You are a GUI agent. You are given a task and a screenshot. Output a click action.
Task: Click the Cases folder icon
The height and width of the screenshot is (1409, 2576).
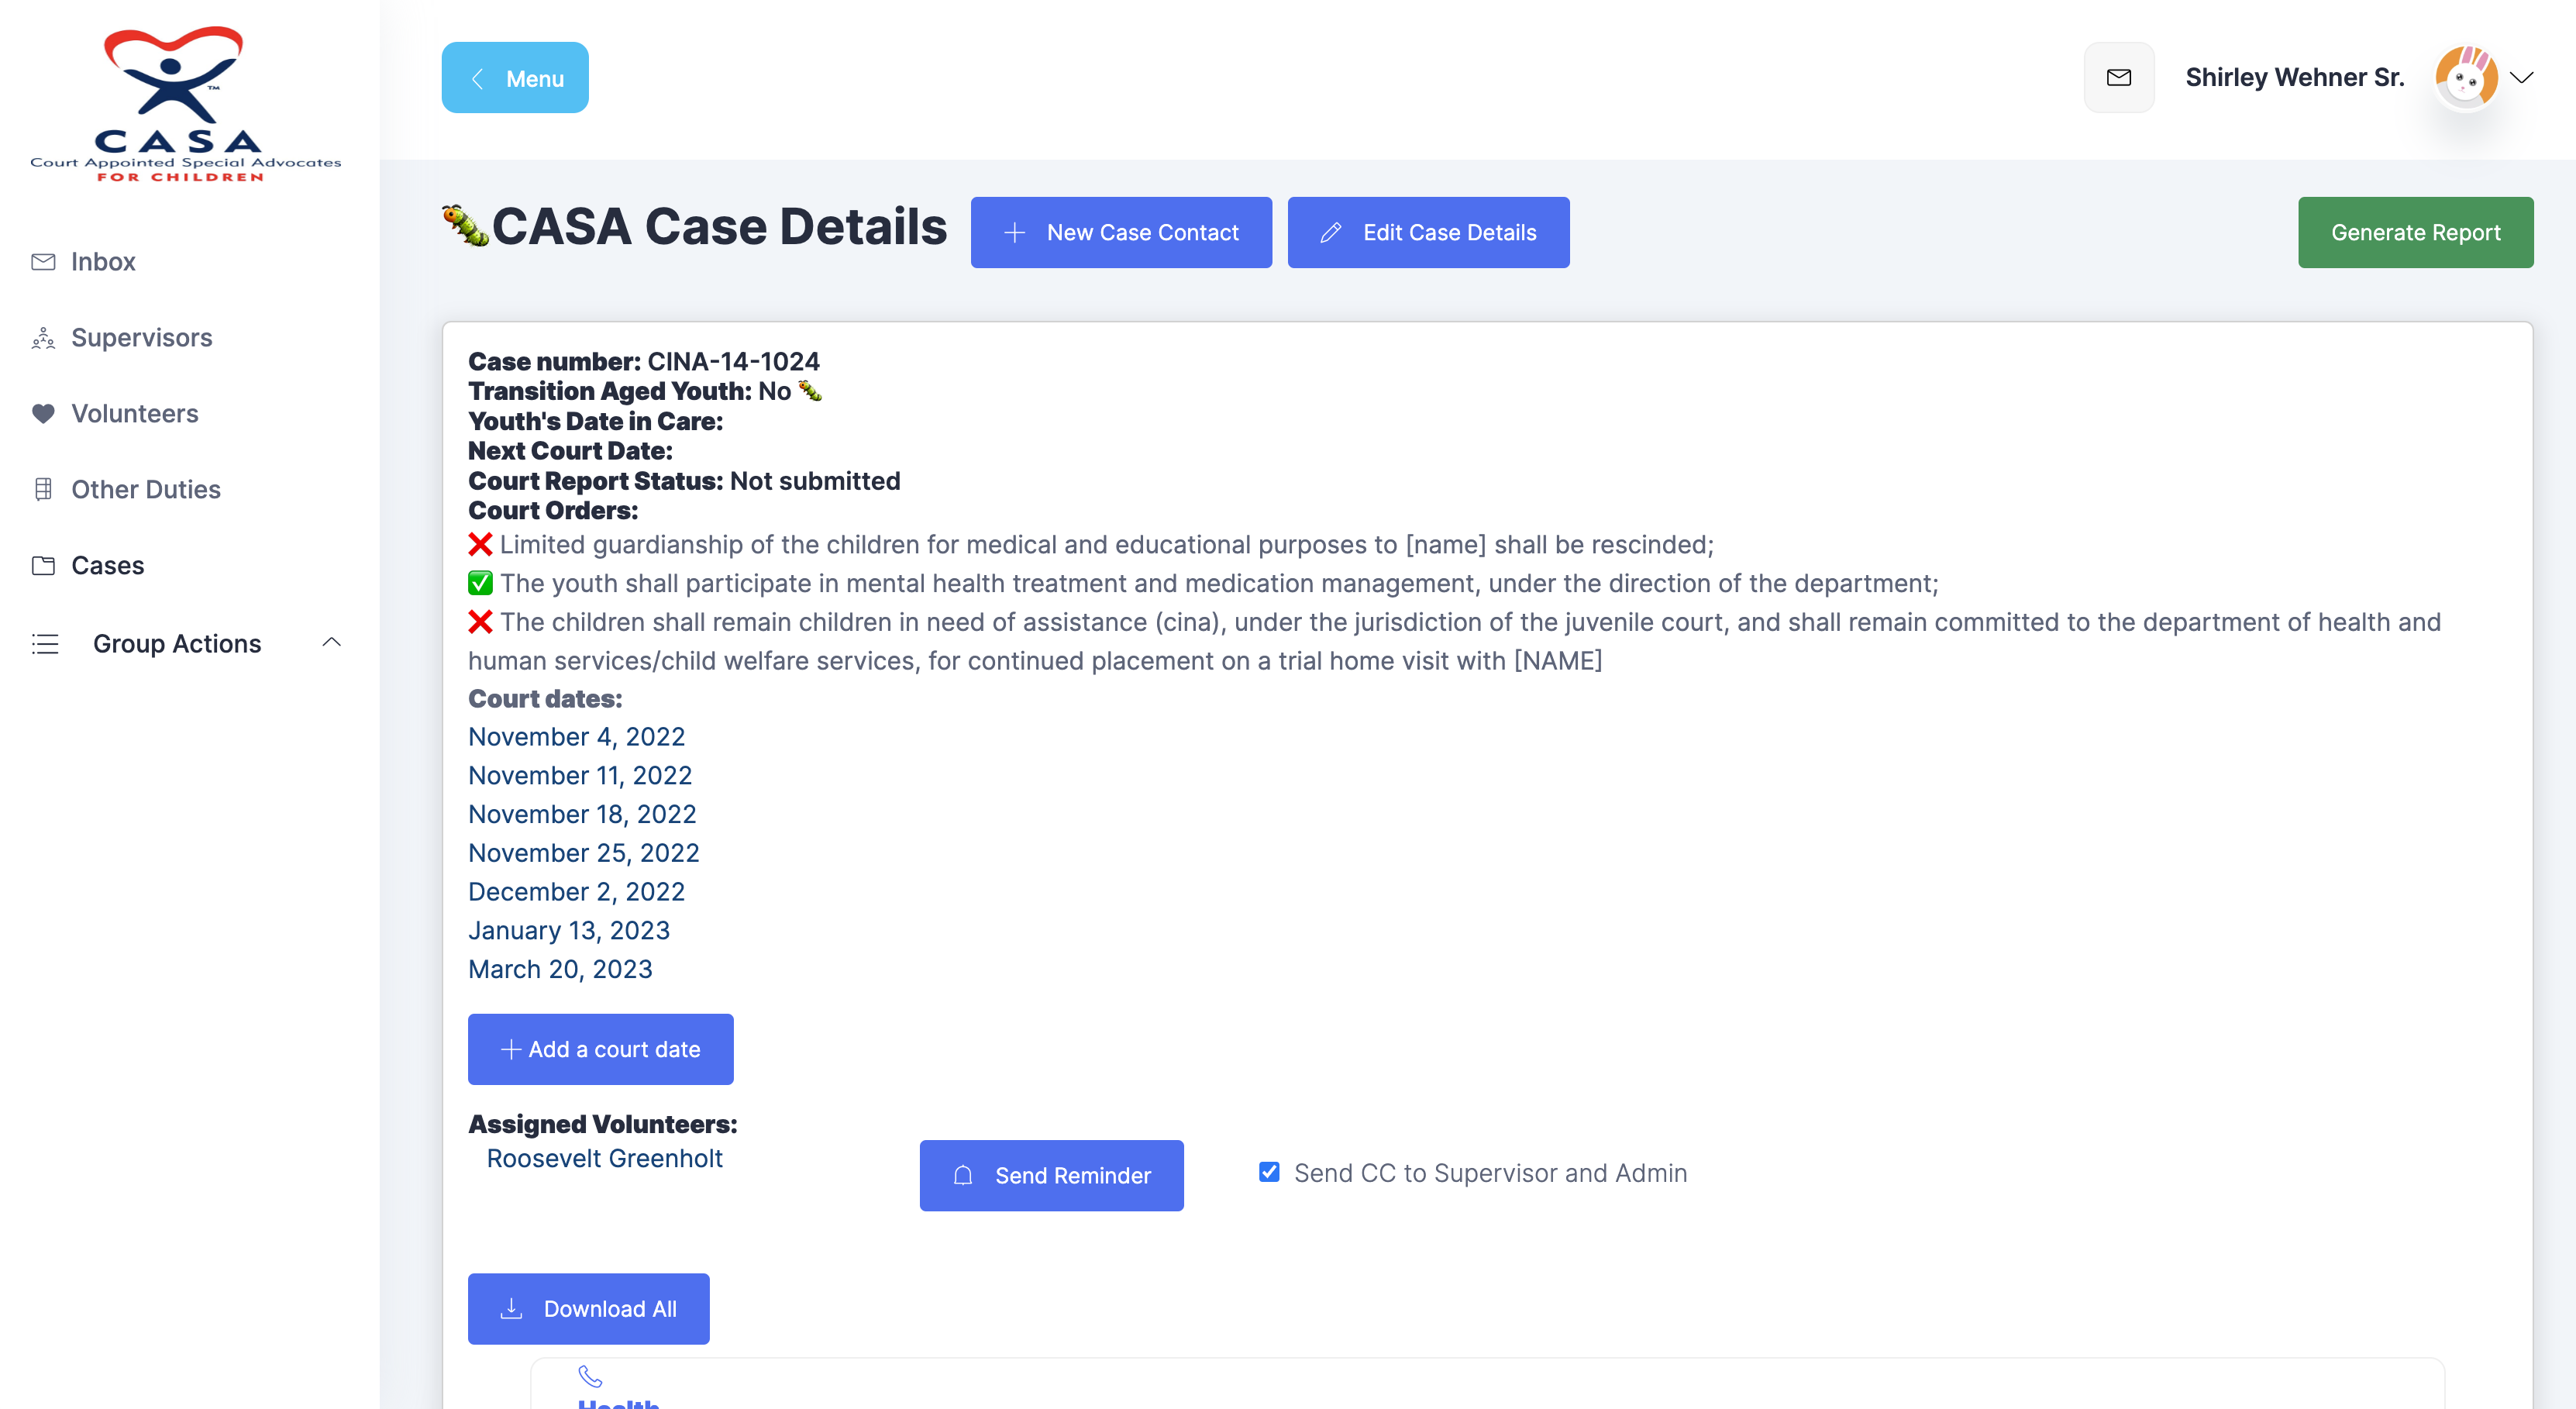44,565
